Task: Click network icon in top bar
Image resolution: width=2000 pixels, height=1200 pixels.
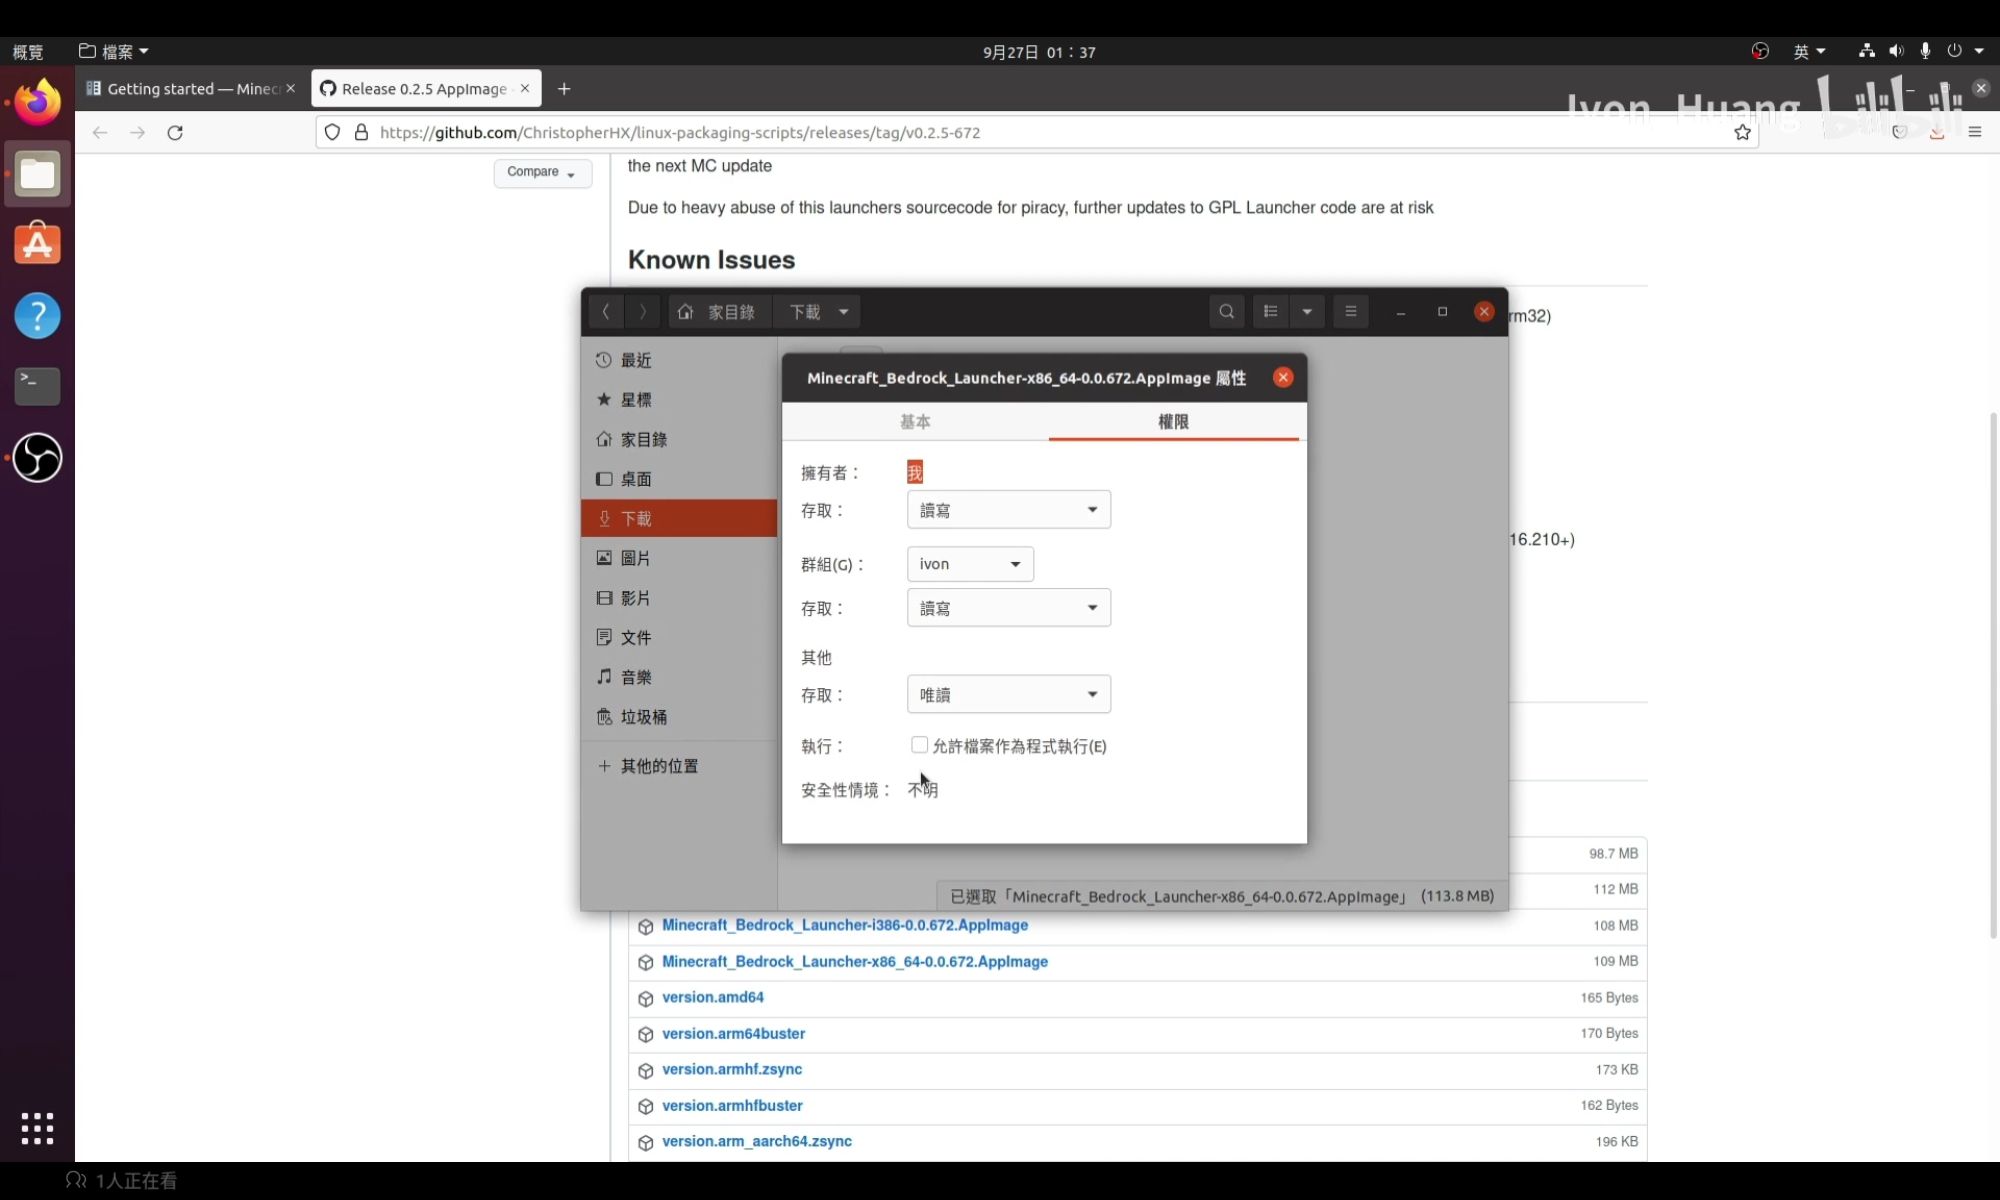Action: pyautogui.click(x=1866, y=51)
